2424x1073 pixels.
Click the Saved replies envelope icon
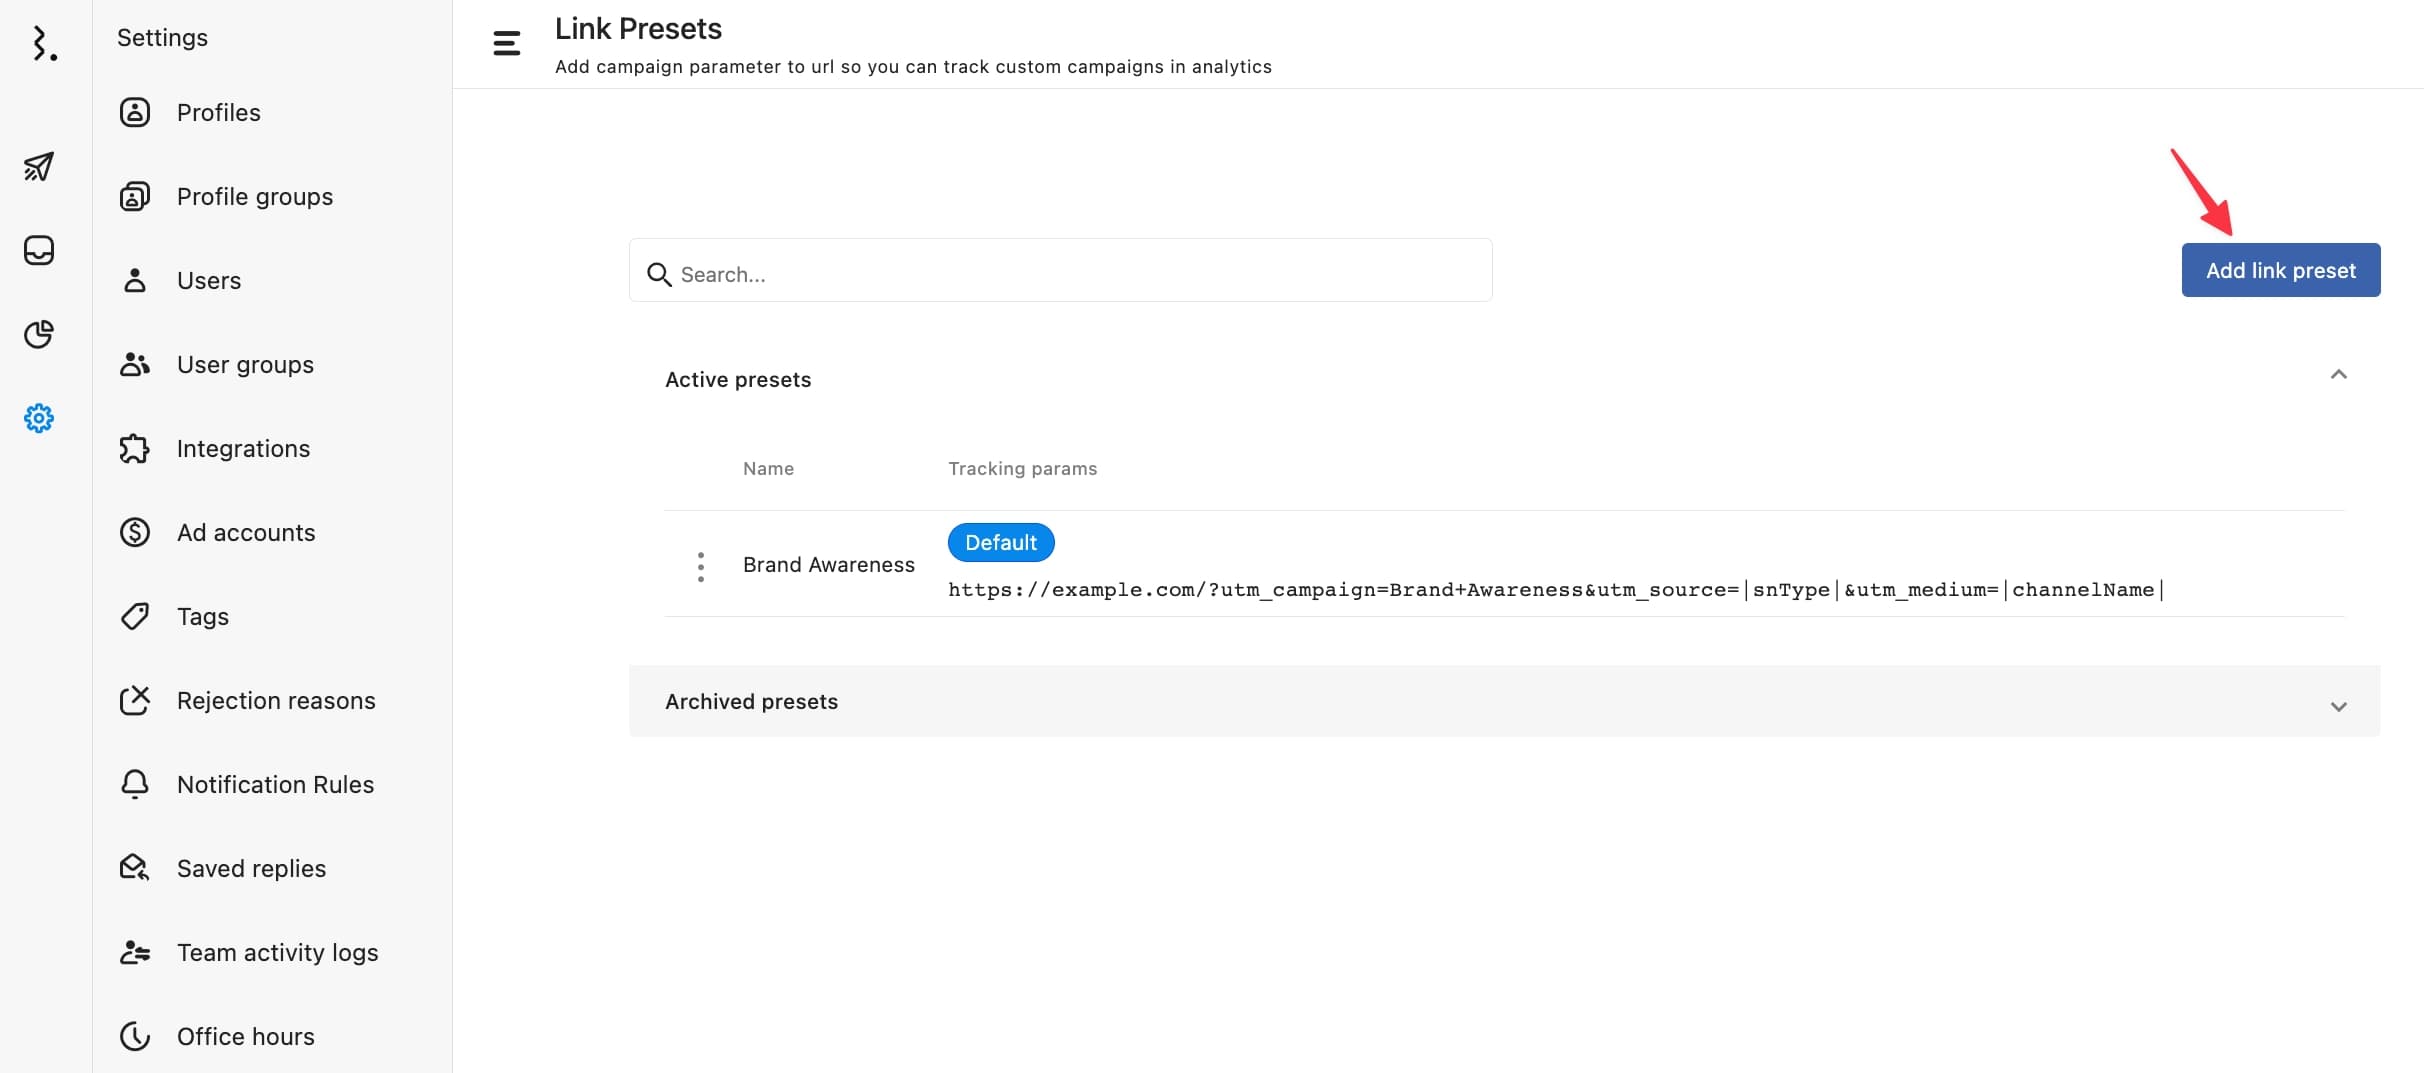tap(135, 868)
